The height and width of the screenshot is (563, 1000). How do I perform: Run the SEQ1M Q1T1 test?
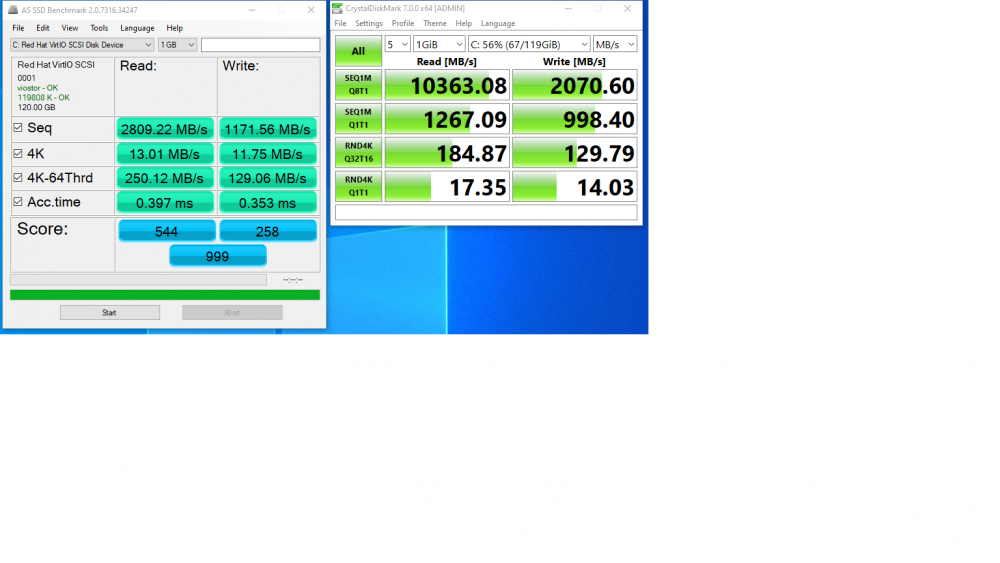pyautogui.click(x=358, y=119)
